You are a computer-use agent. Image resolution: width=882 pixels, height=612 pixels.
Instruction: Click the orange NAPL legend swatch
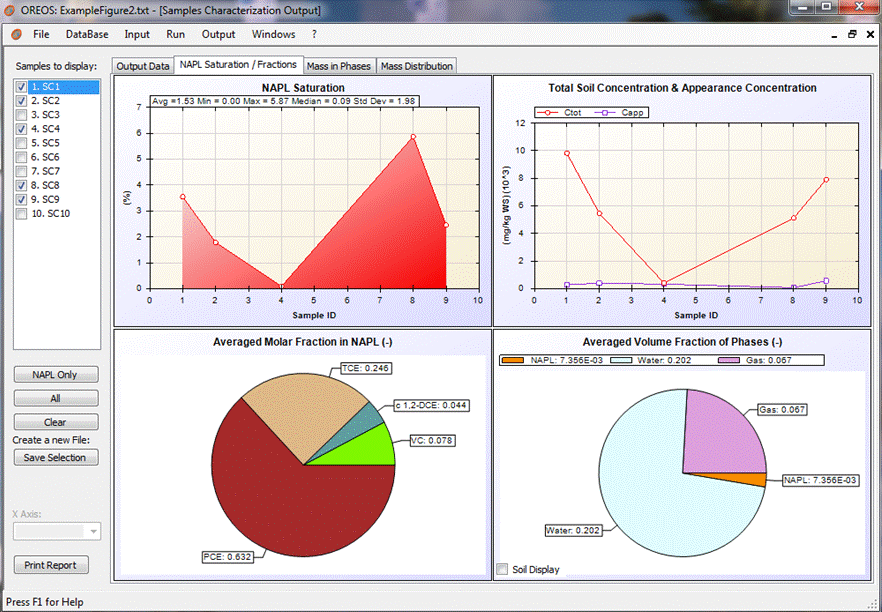513,360
